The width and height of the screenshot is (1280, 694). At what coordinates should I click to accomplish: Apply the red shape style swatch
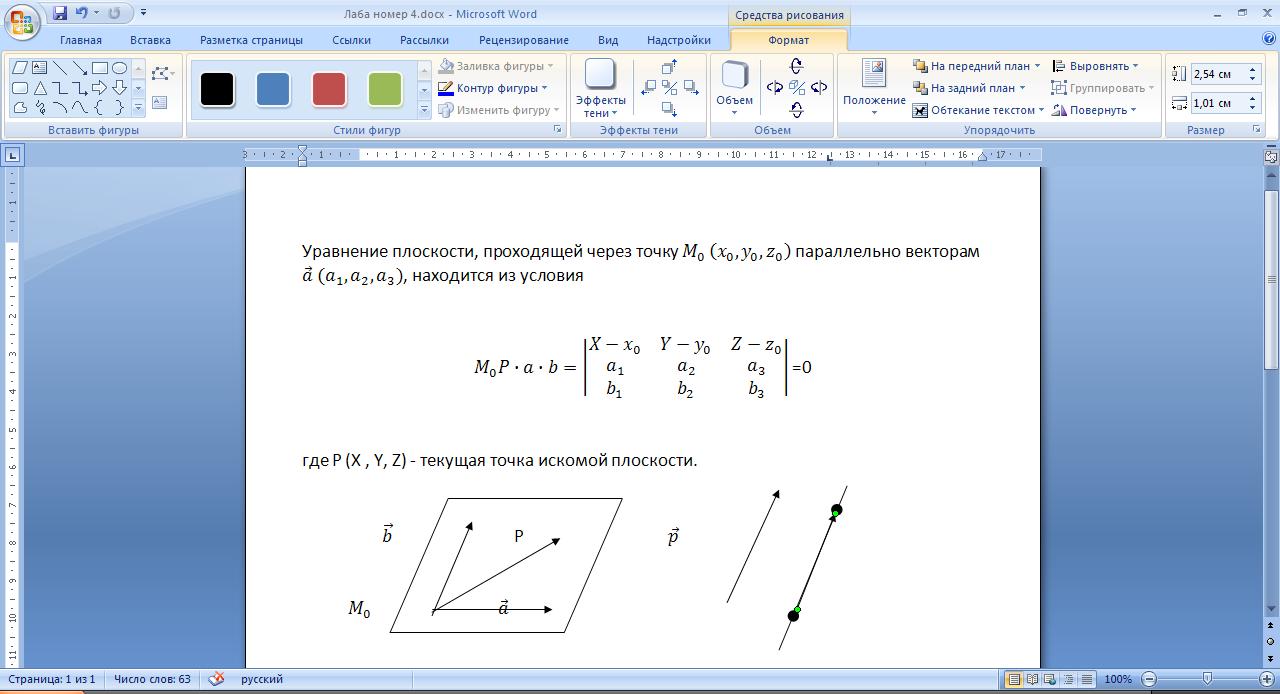tap(329, 89)
